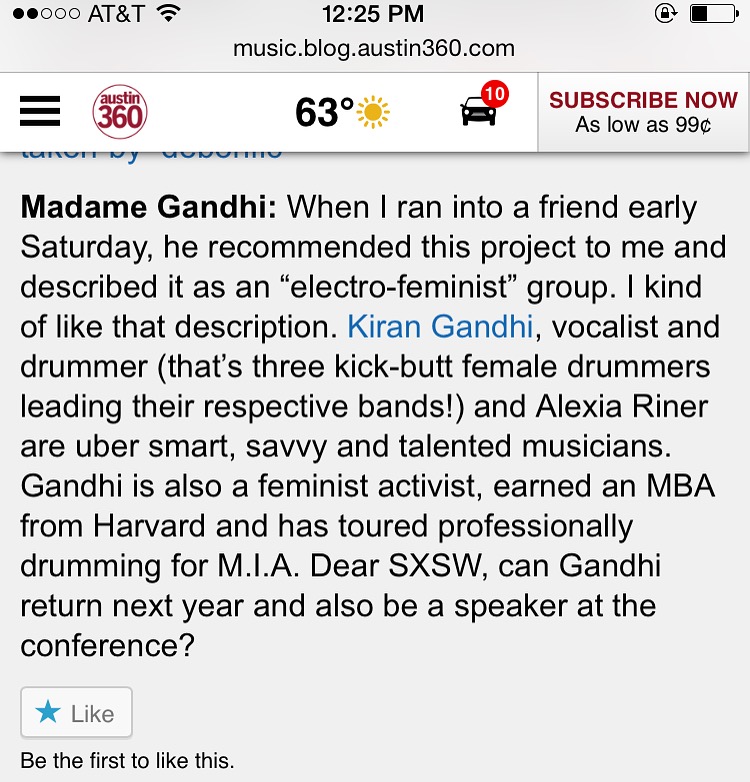Click the star icon in Like button
The image size is (750, 782).
[47, 713]
